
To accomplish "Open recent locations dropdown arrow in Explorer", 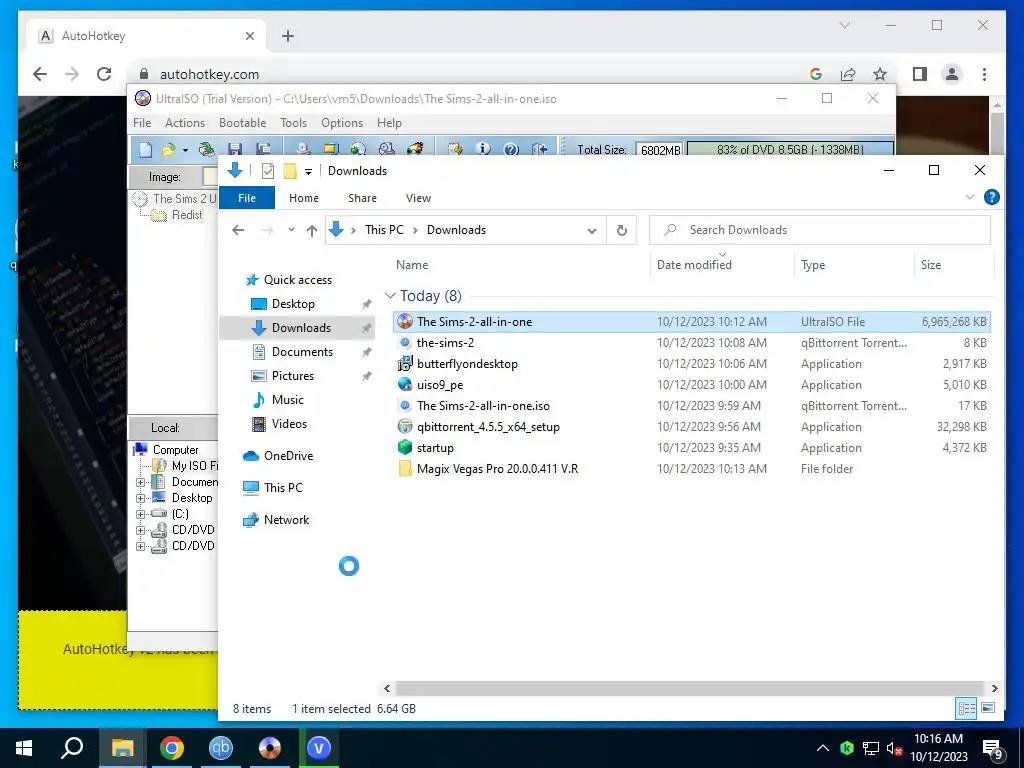I will pyautogui.click(x=291, y=230).
